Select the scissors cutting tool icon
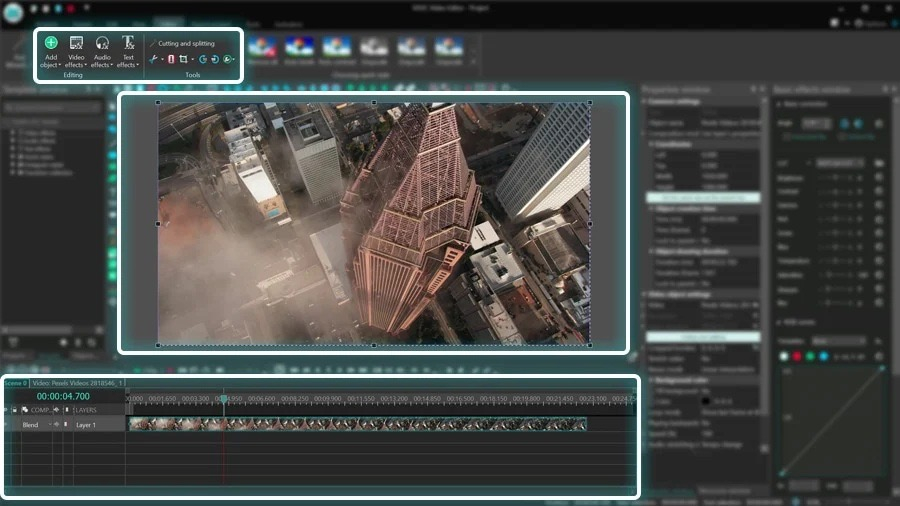Screen dimensions: 900x506 153,59
